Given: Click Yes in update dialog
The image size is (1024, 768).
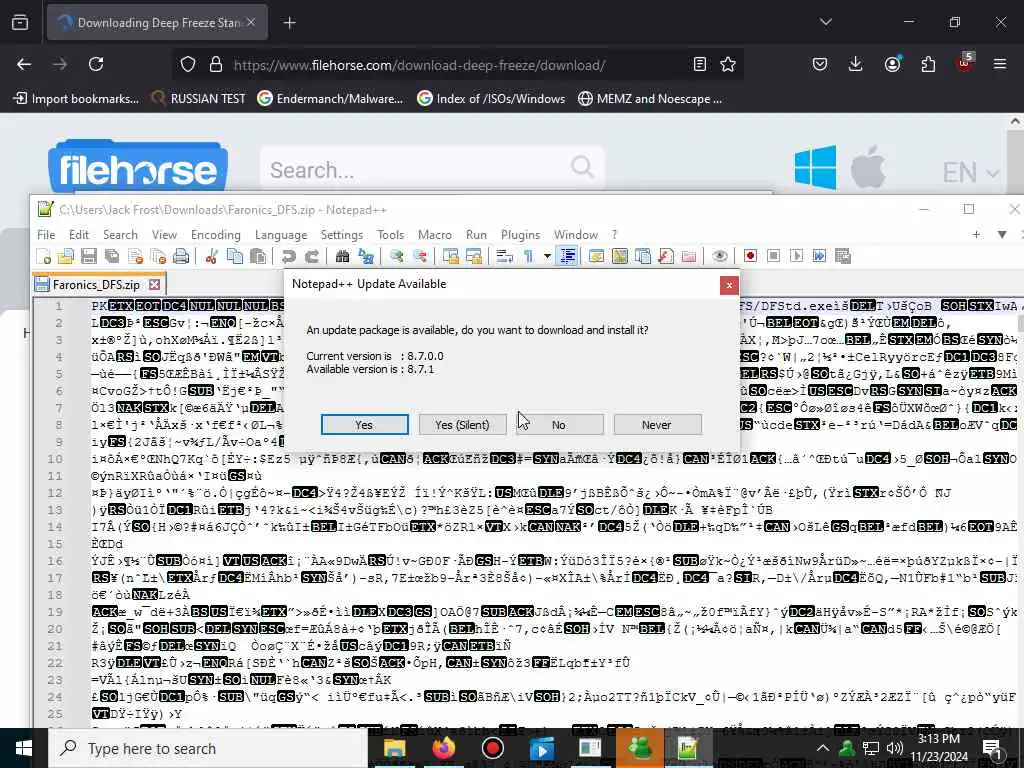Looking at the screenshot, I should coord(364,424).
